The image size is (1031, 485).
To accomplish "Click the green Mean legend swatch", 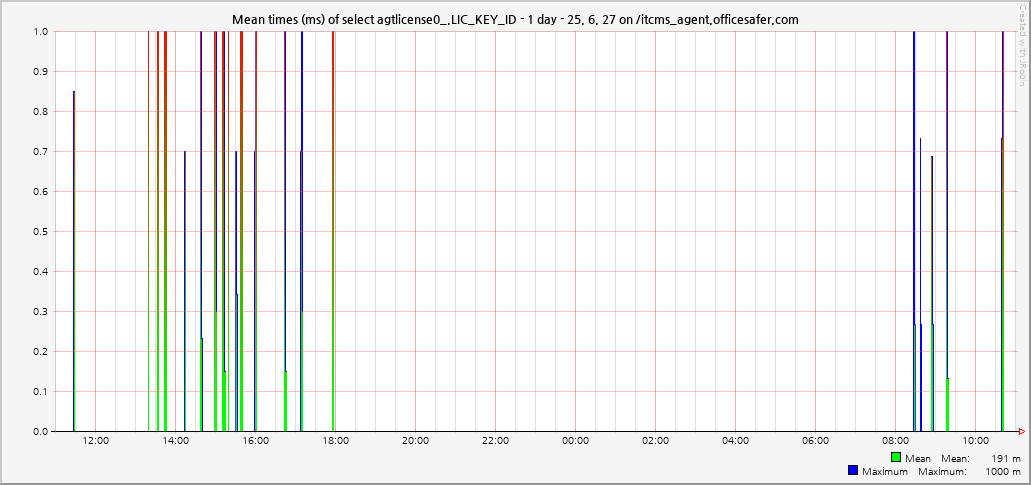I will [896, 457].
